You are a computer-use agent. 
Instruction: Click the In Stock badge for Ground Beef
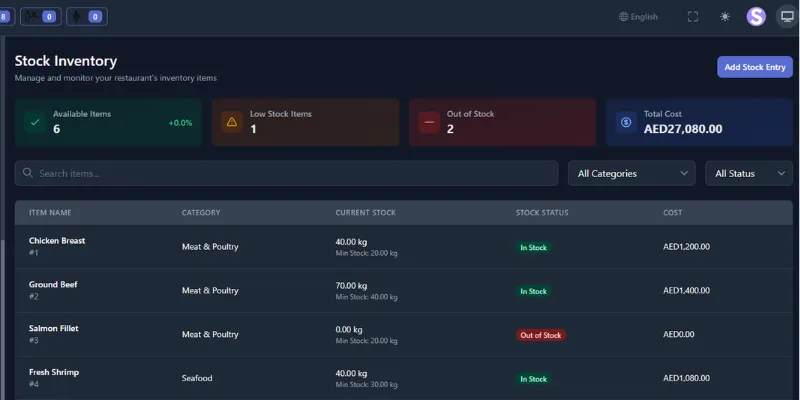532,291
